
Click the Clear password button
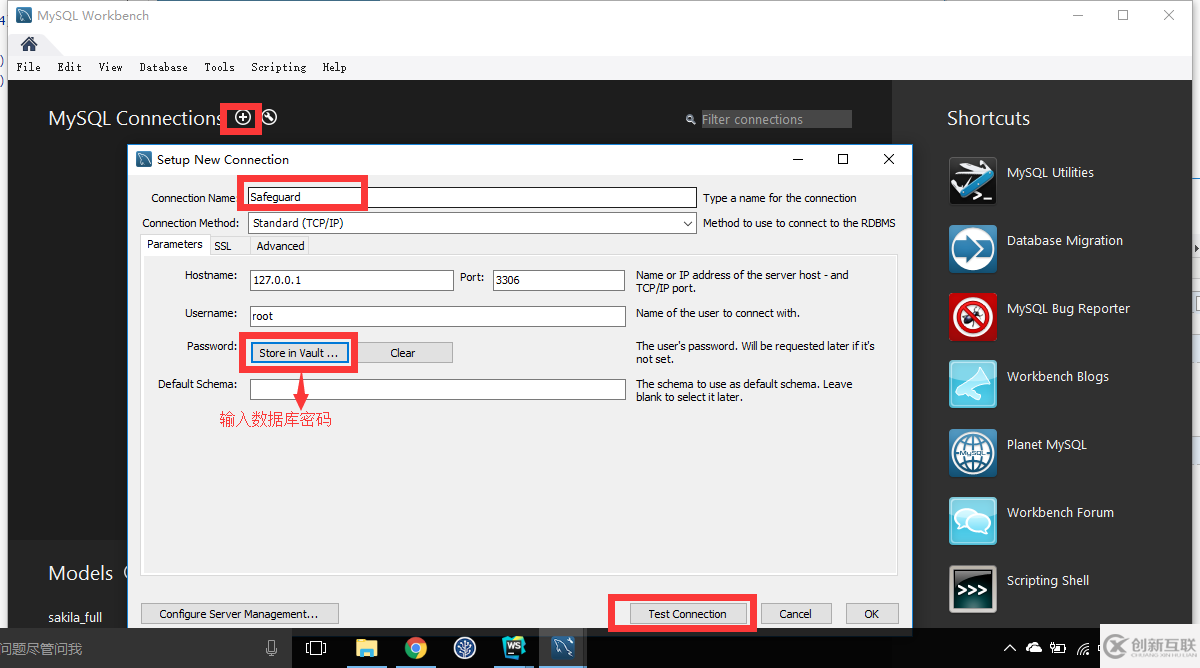tap(403, 353)
